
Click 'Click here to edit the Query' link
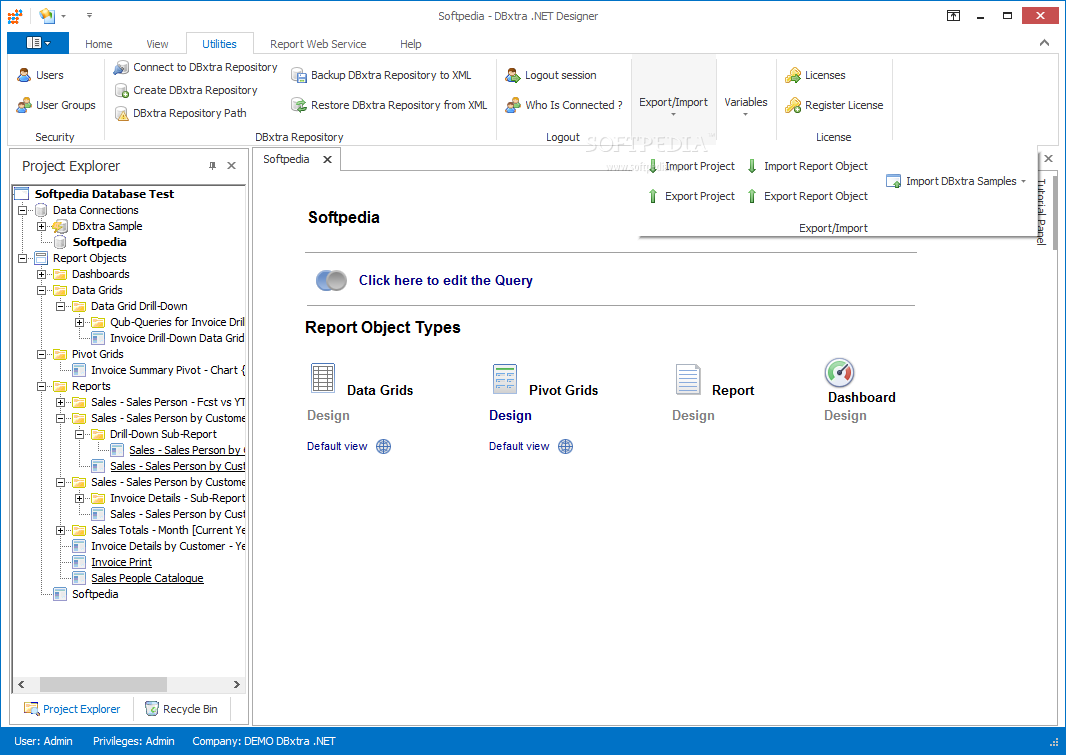coord(445,280)
